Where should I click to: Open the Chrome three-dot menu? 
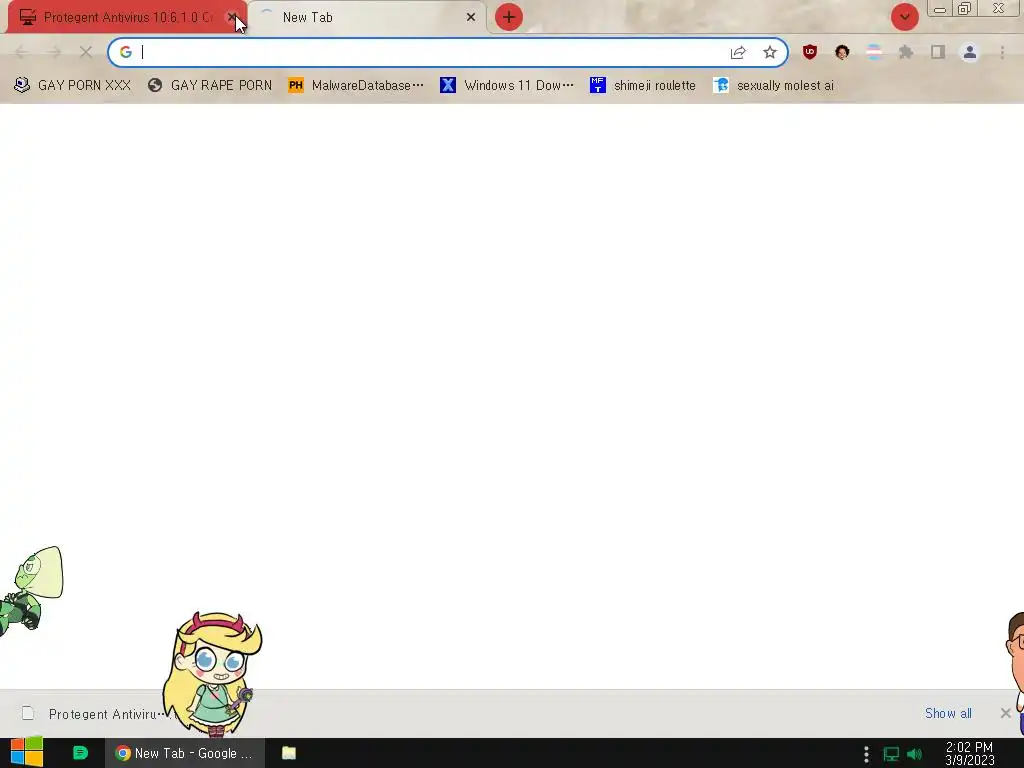pyautogui.click(x=1002, y=52)
